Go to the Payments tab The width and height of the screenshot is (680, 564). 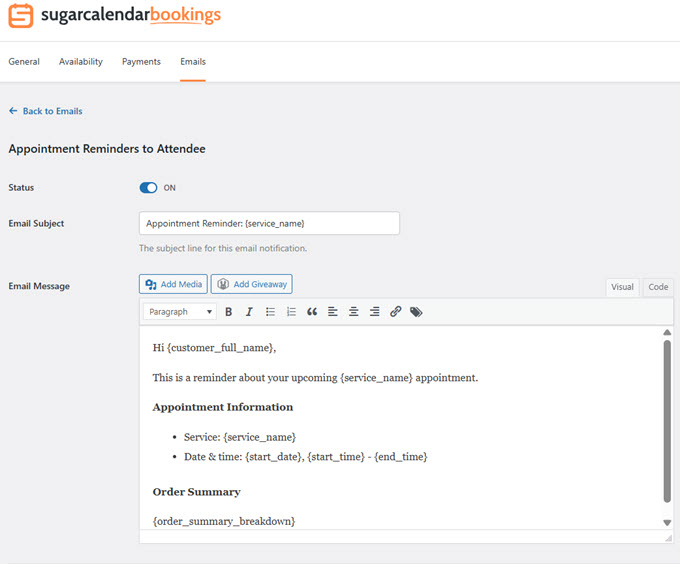coord(141,62)
